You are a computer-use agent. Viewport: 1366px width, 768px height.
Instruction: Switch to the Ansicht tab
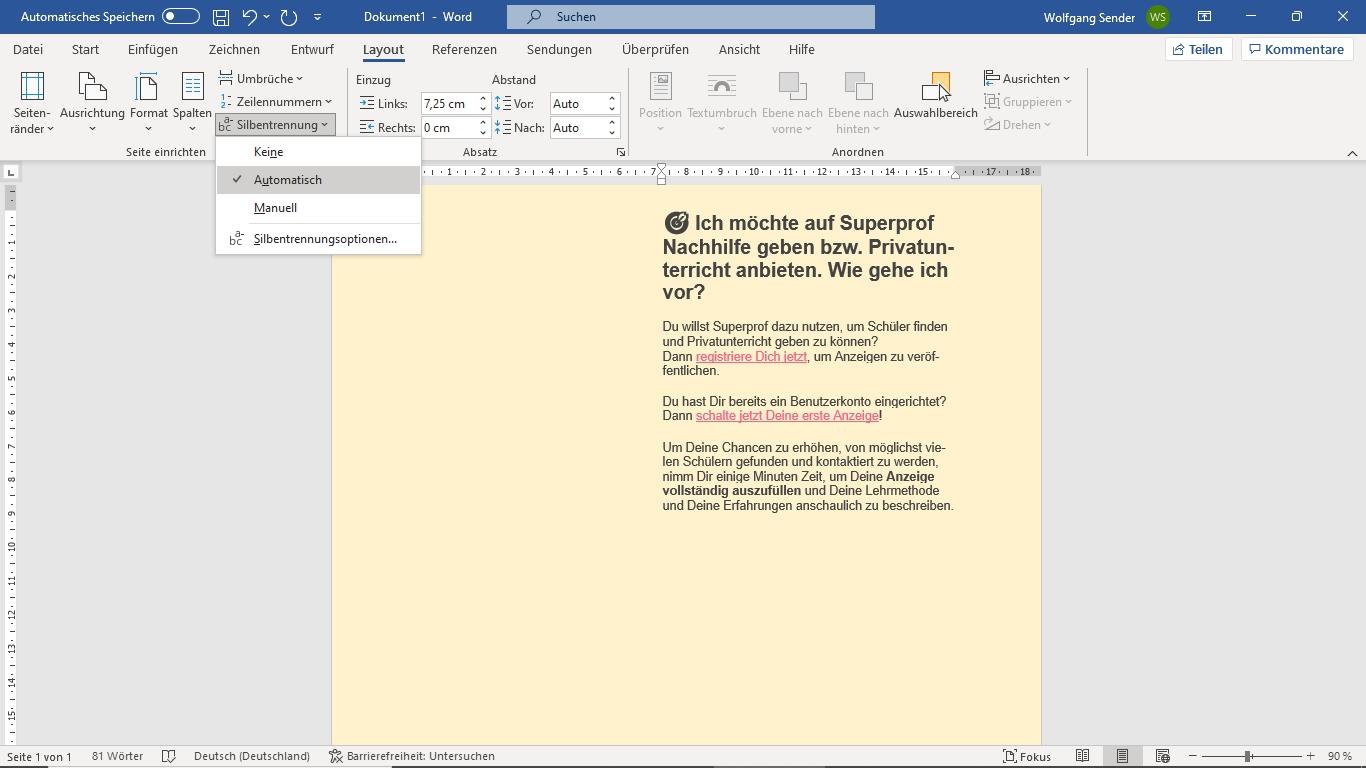click(739, 49)
